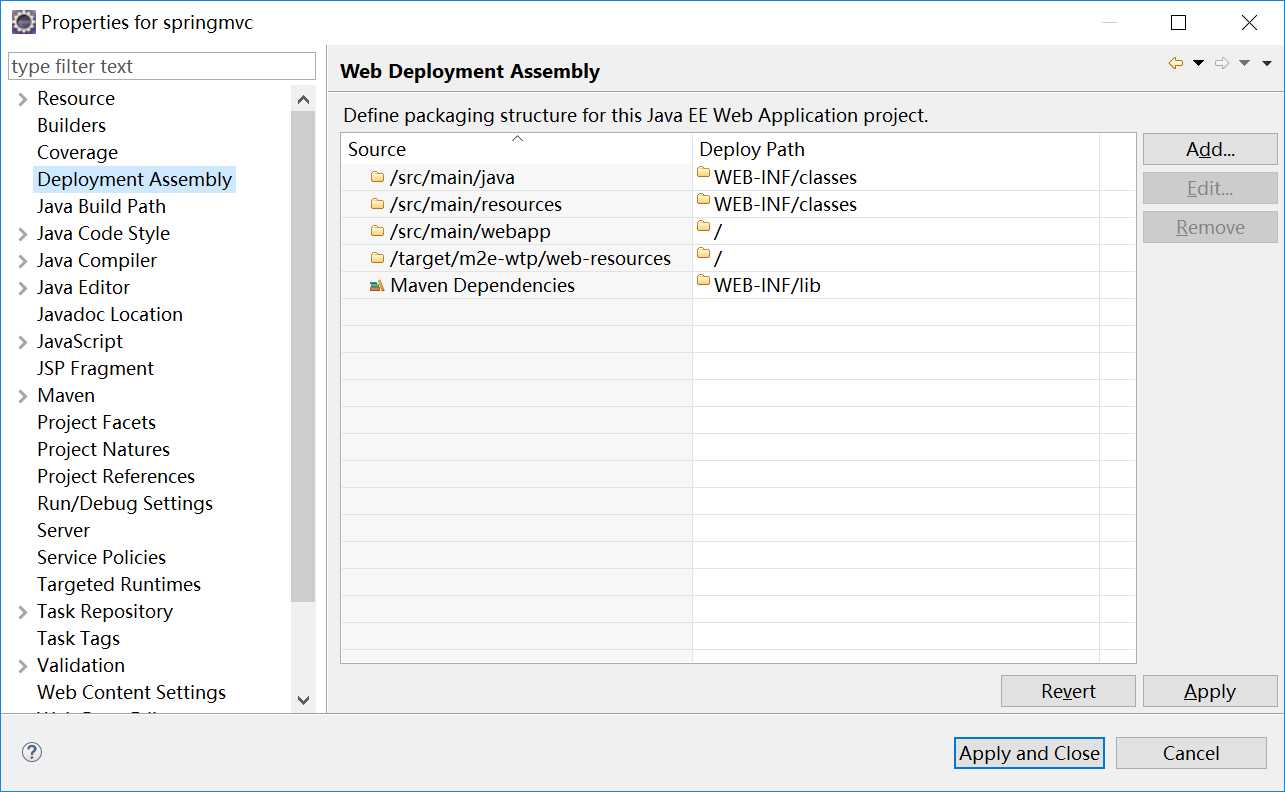
Task: Click the Apply button
Action: pyautogui.click(x=1210, y=691)
